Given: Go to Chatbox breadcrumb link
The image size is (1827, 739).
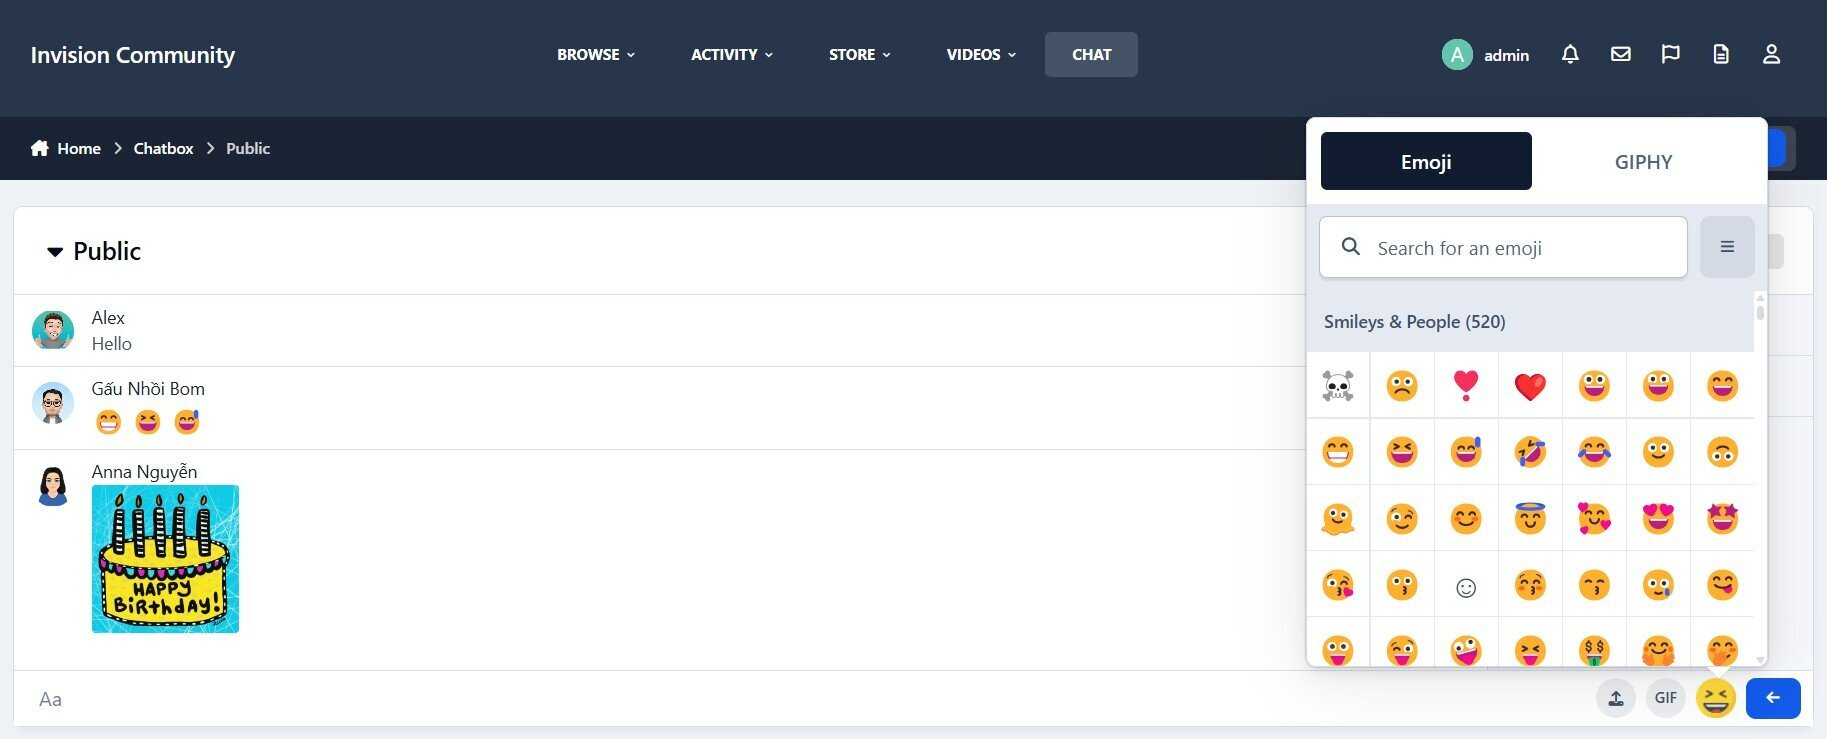Looking at the screenshot, I should [x=163, y=149].
